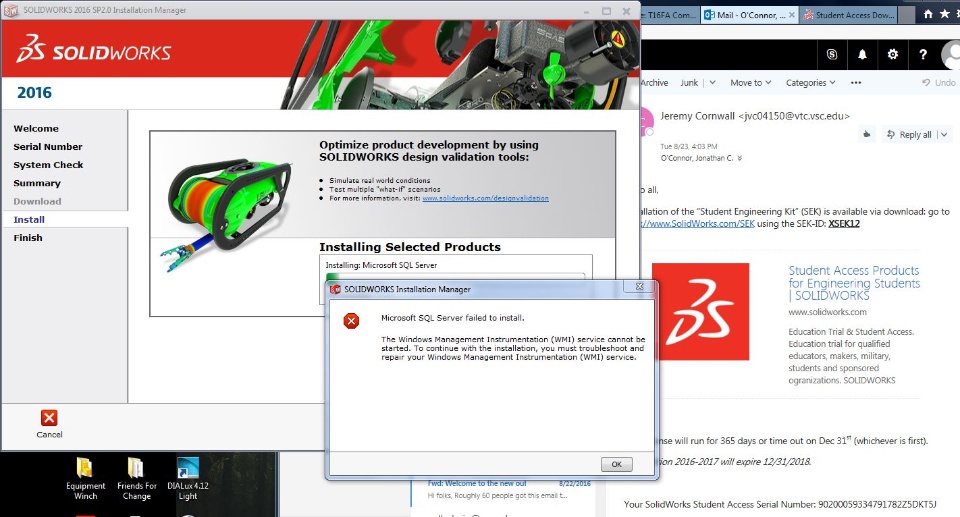Click Reply all on the email
Viewport: 960px width, 517px height.
pyautogui.click(x=909, y=135)
